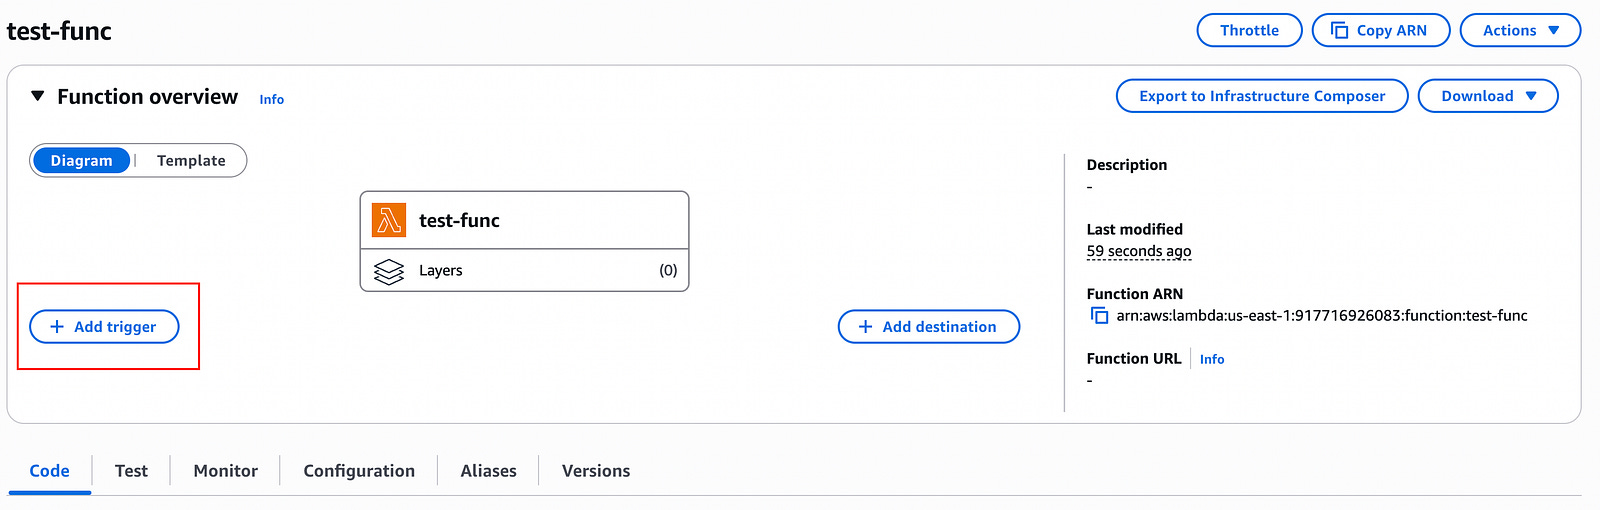Open Info link next to Function overview
Viewport: 1600px width, 510px height.
click(271, 99)
